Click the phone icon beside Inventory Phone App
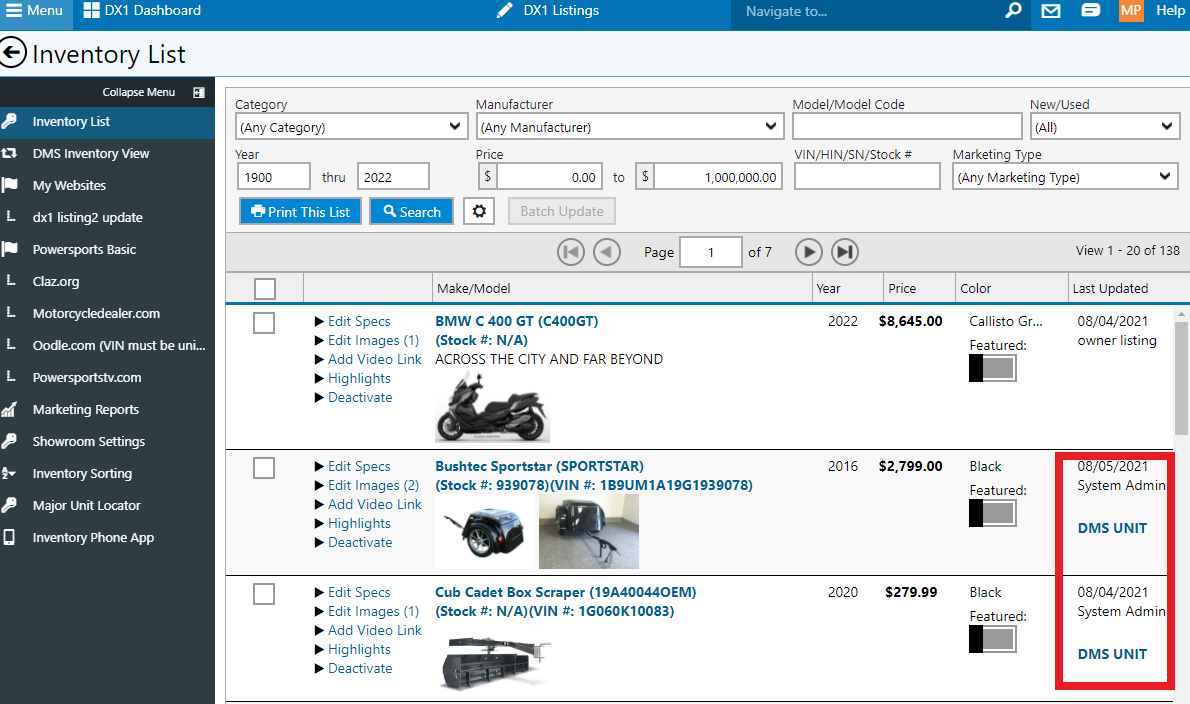Image resolution: width=1190 pixels, height=704 pixels. 9,537
